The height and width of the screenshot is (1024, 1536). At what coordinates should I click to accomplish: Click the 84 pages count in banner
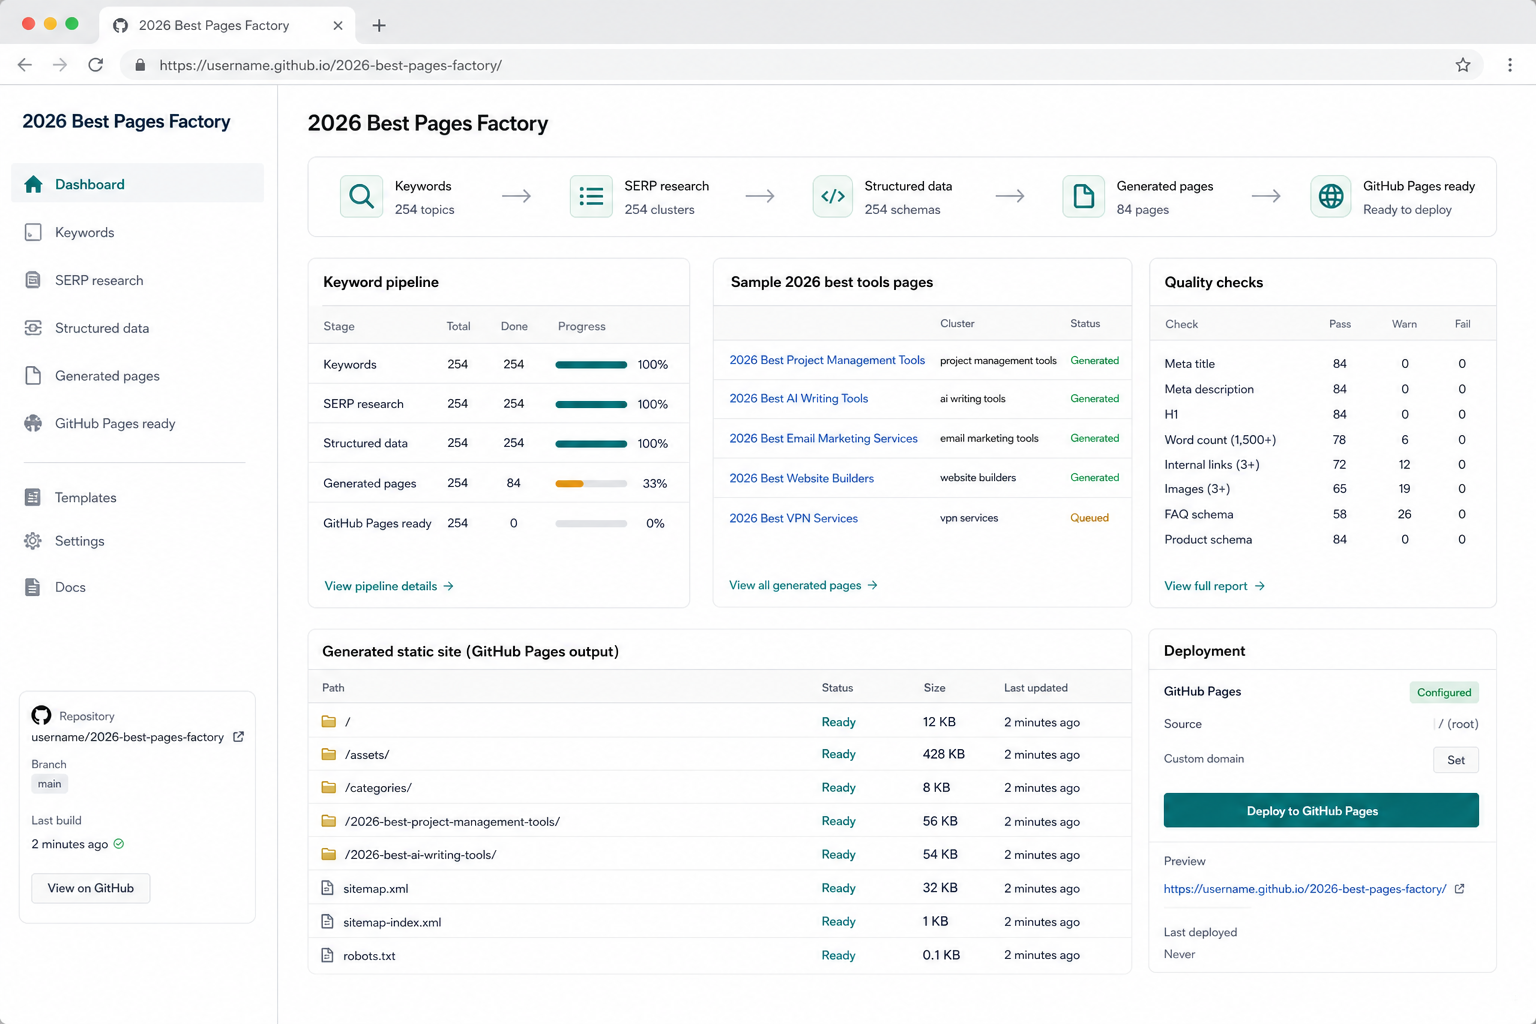1142,209
